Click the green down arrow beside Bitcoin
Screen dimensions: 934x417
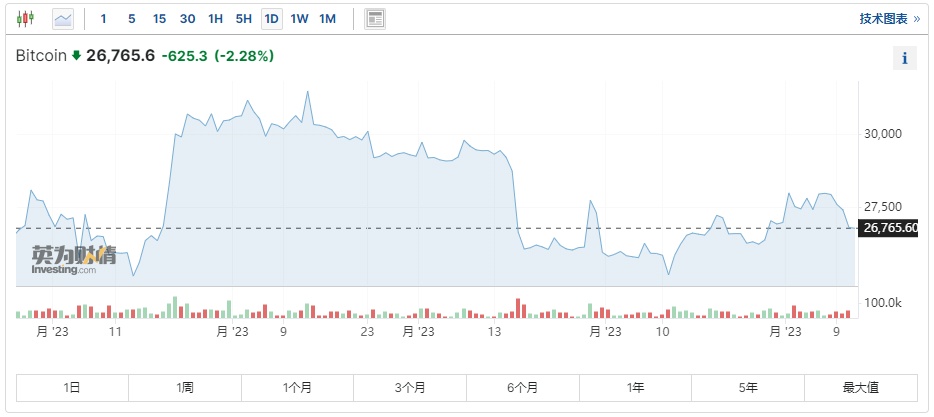pyautogui.click(x=76, y=56)
